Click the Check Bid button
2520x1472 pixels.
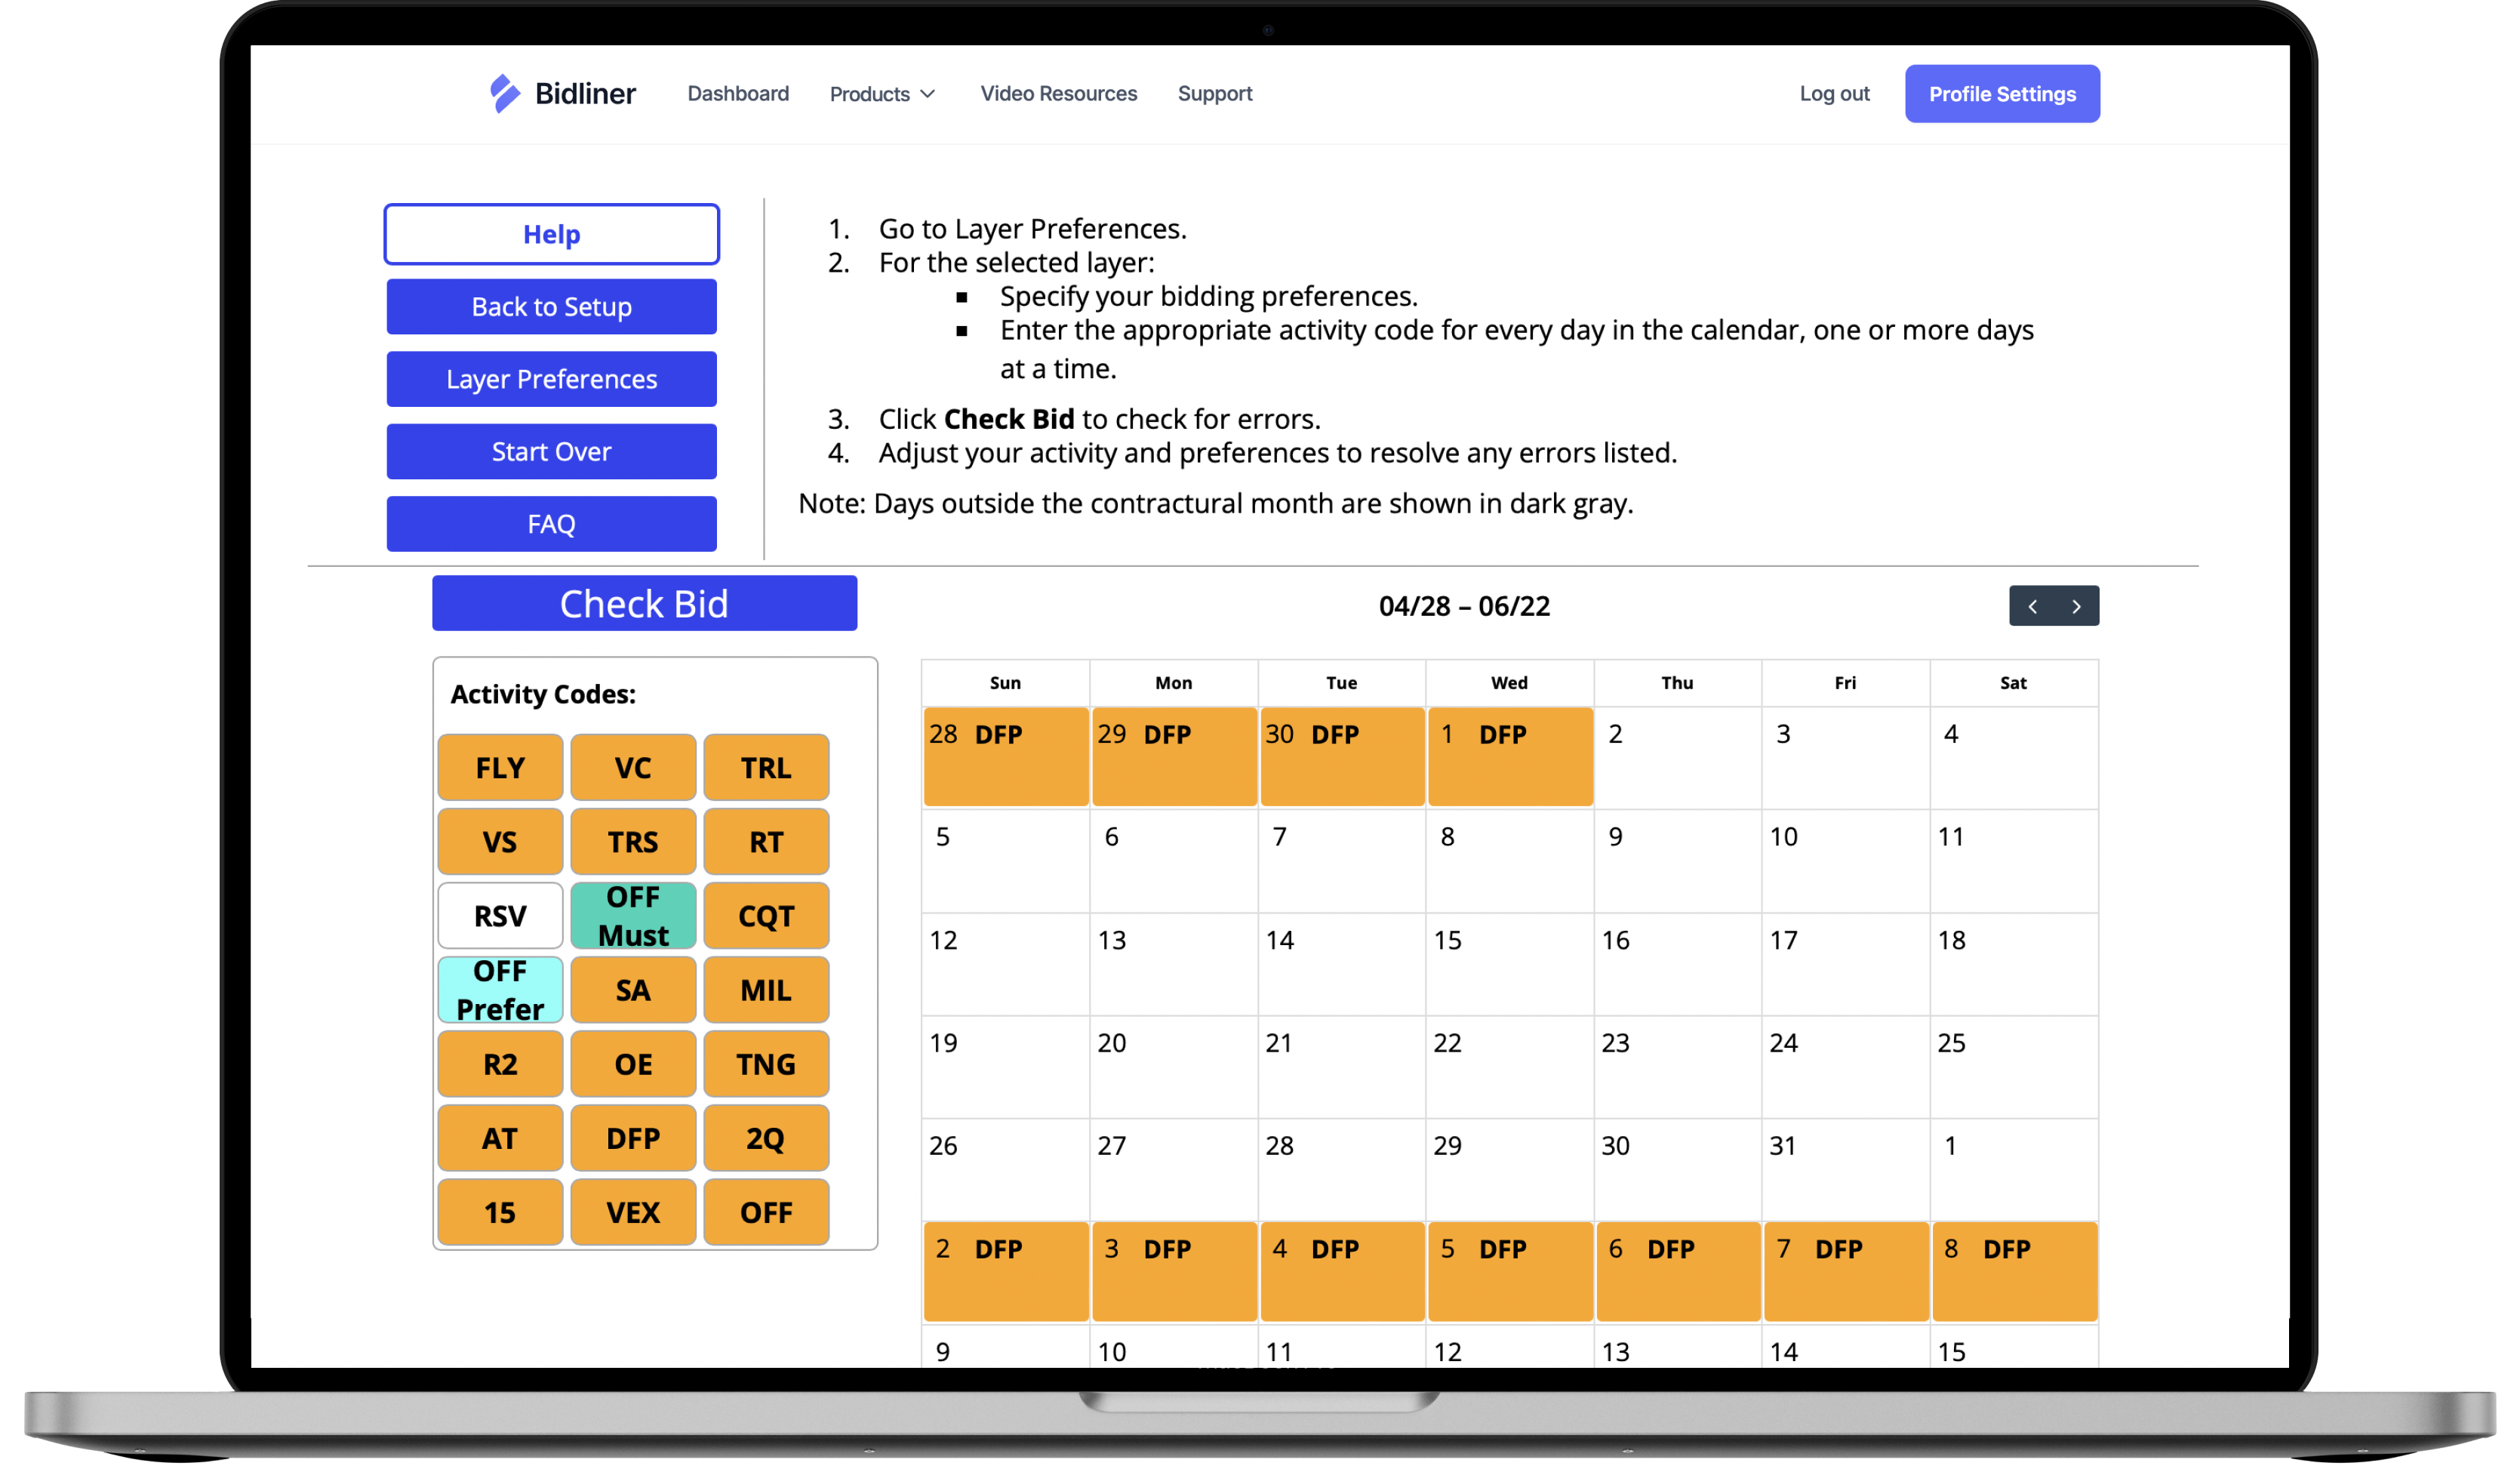tap(644, 603)
